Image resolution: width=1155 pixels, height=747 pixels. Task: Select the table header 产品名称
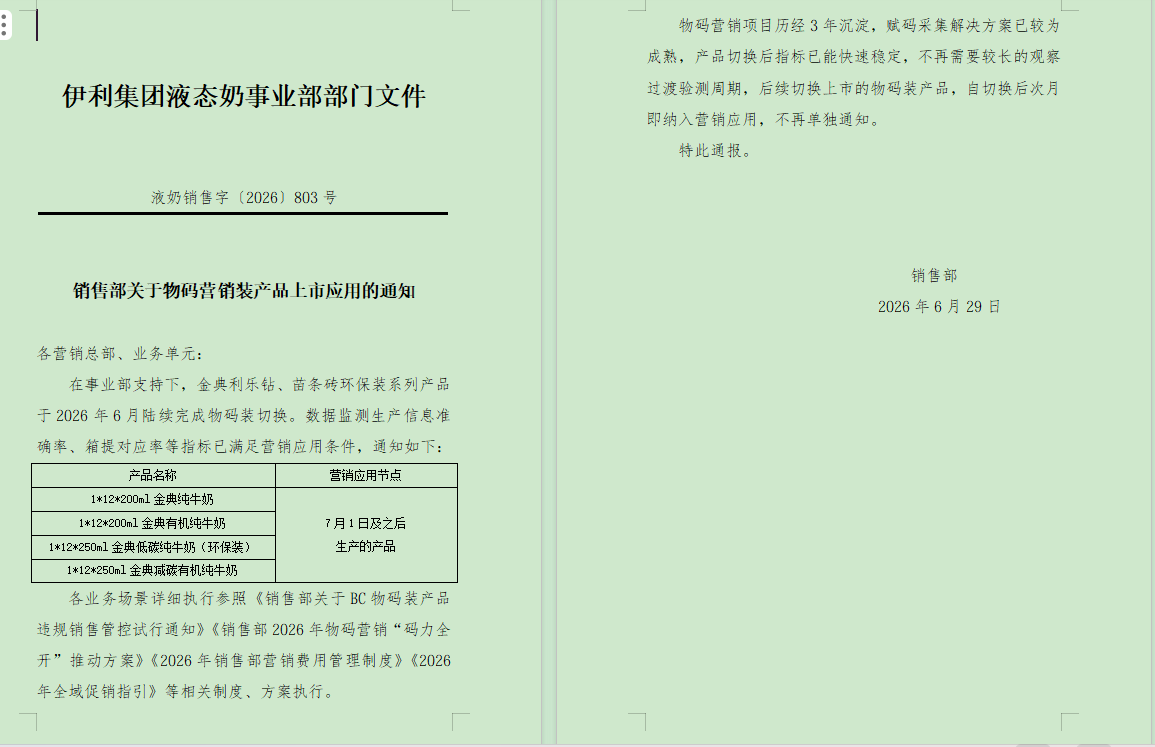pos(152,475)
